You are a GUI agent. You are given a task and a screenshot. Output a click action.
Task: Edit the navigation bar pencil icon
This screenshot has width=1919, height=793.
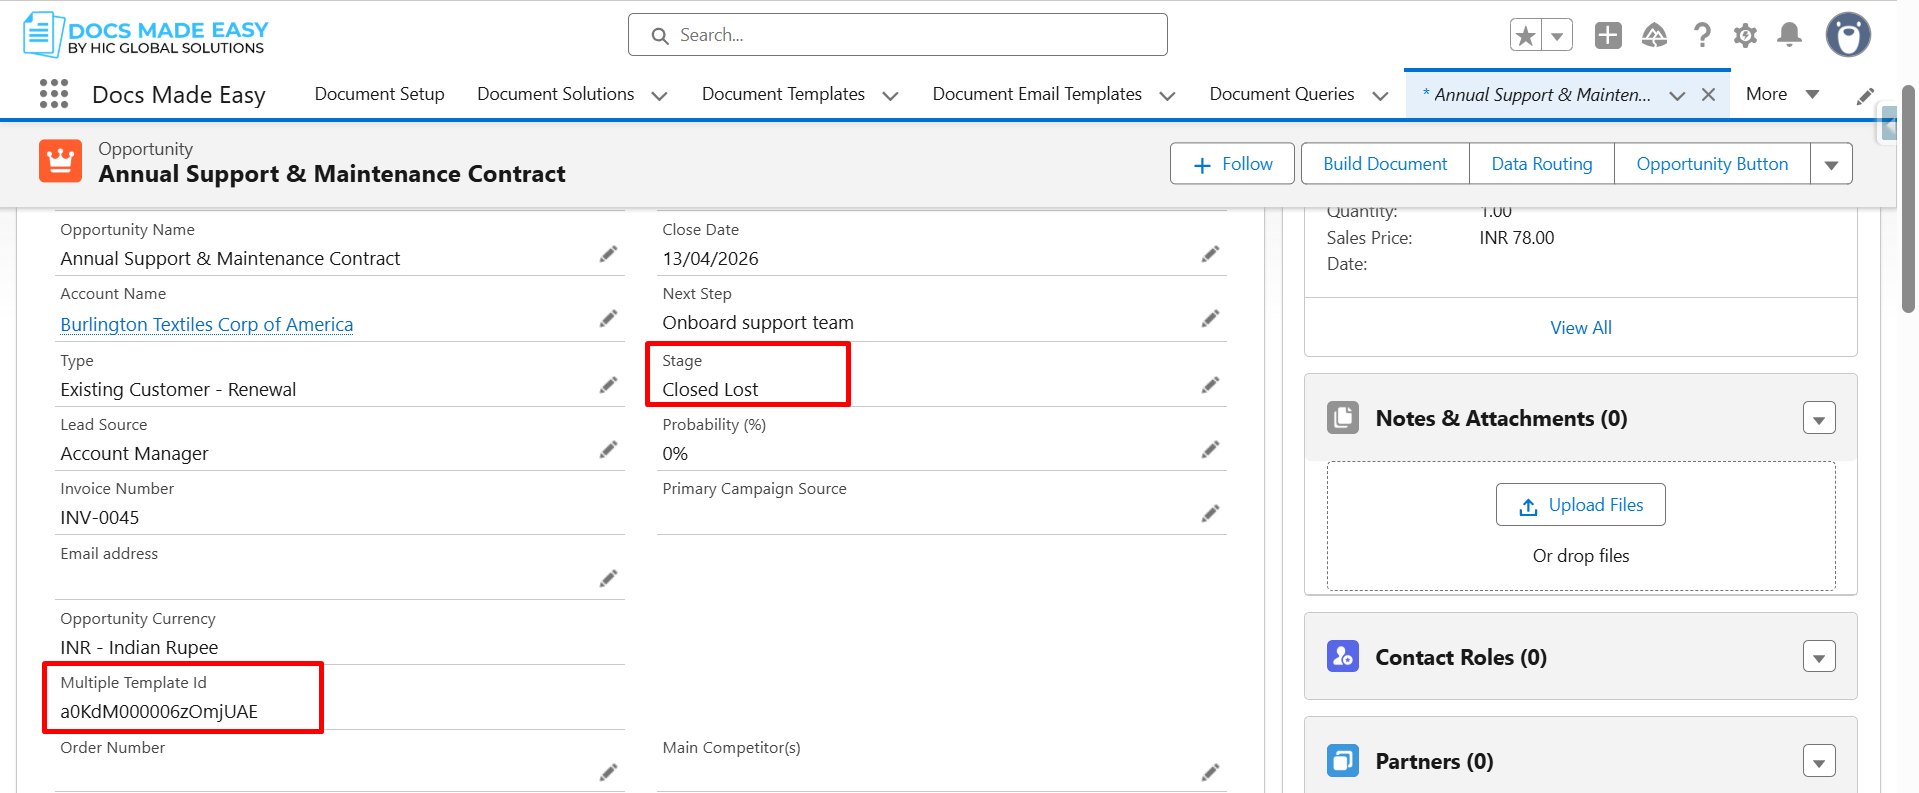[1865, 96]
